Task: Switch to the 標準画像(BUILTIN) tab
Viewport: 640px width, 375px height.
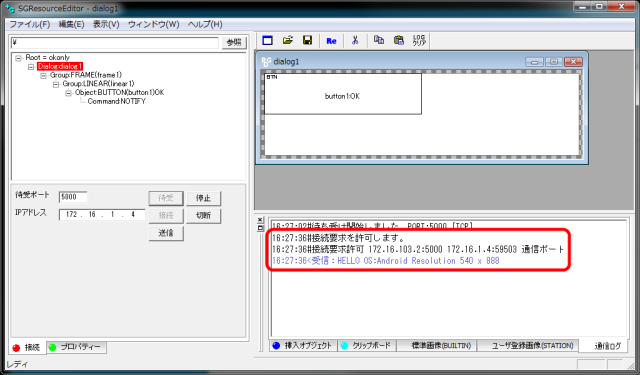Action: [437, 346]
